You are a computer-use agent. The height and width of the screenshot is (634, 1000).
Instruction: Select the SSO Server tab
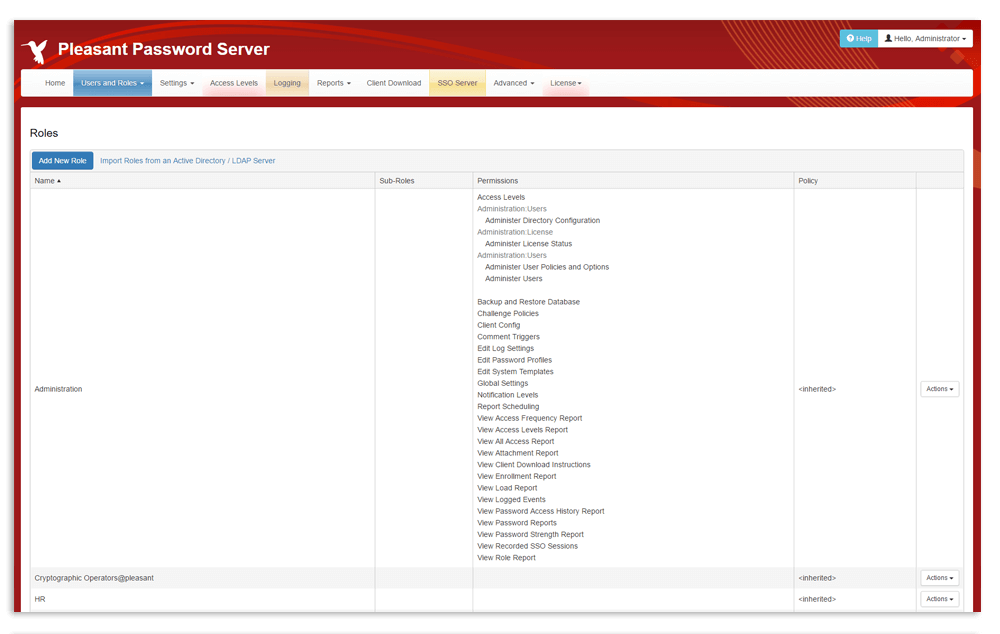[x=457, y=83]
